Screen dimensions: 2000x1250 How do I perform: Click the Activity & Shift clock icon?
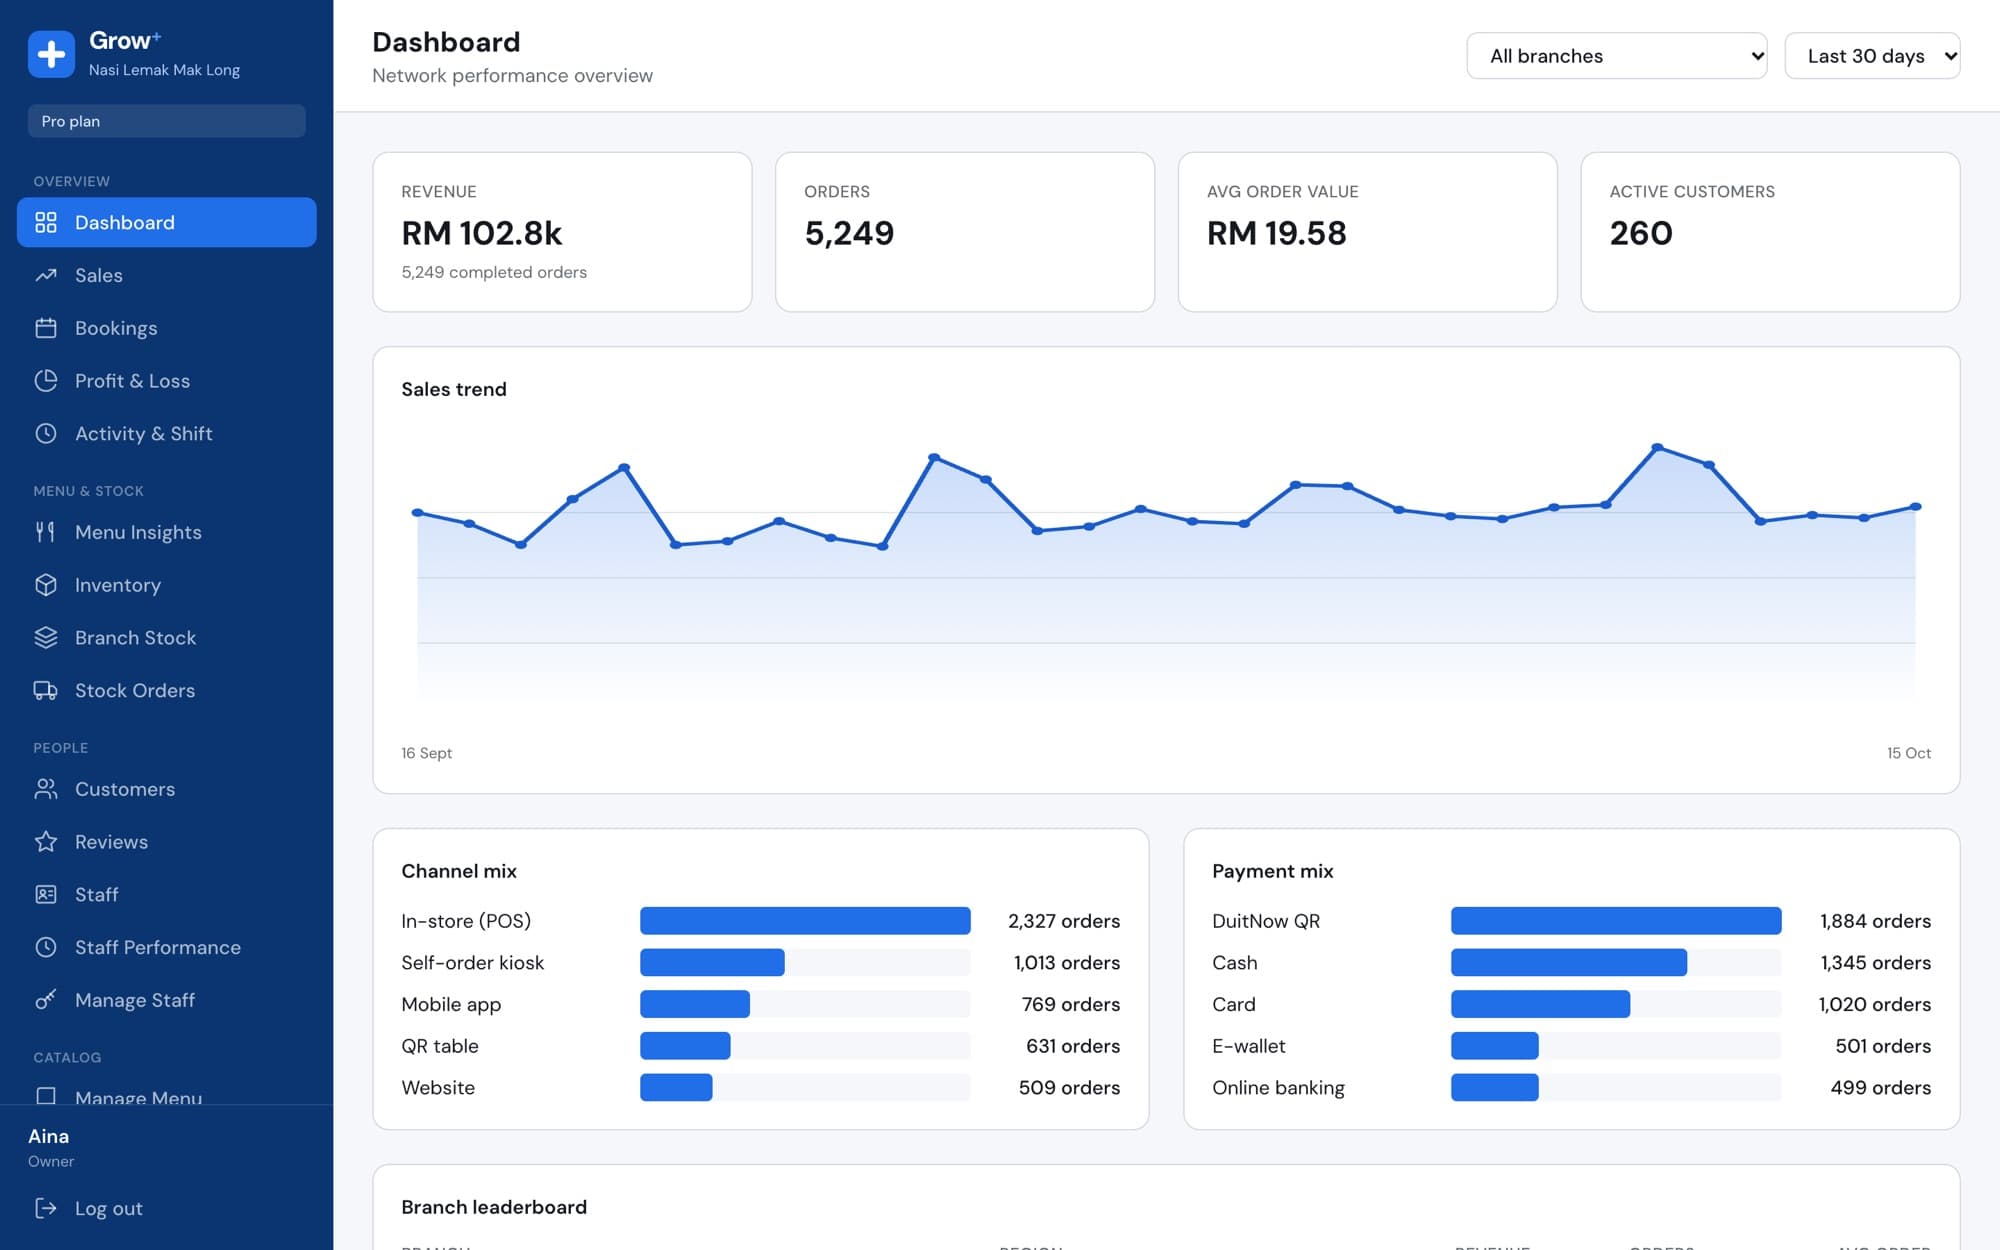(46, 433)
